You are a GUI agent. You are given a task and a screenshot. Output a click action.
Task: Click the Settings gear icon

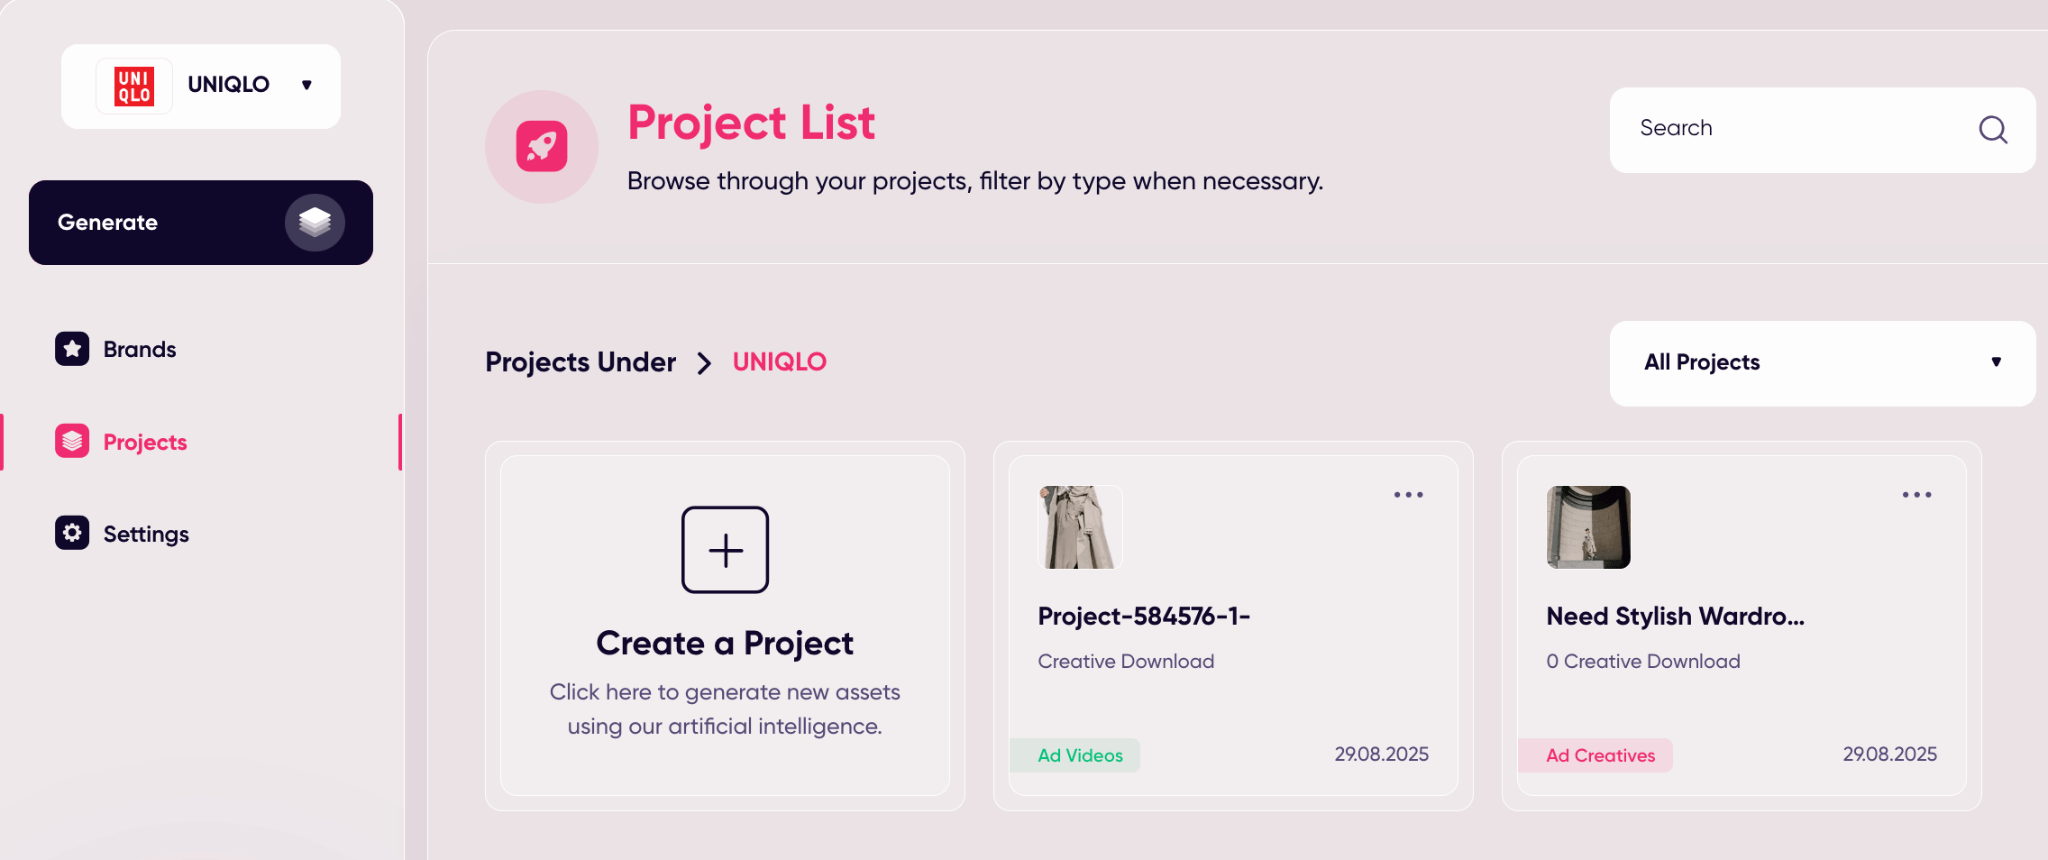click(72, 533)
